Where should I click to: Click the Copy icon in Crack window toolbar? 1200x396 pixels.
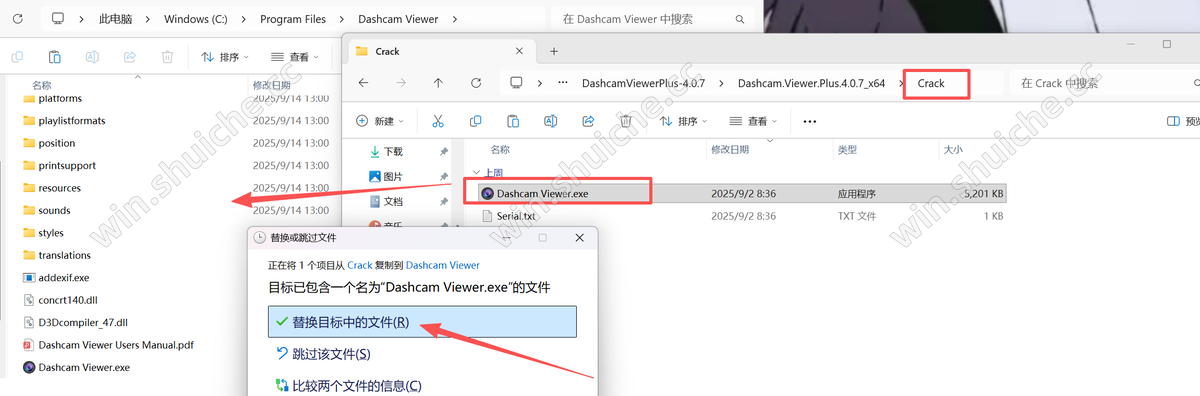475,121
